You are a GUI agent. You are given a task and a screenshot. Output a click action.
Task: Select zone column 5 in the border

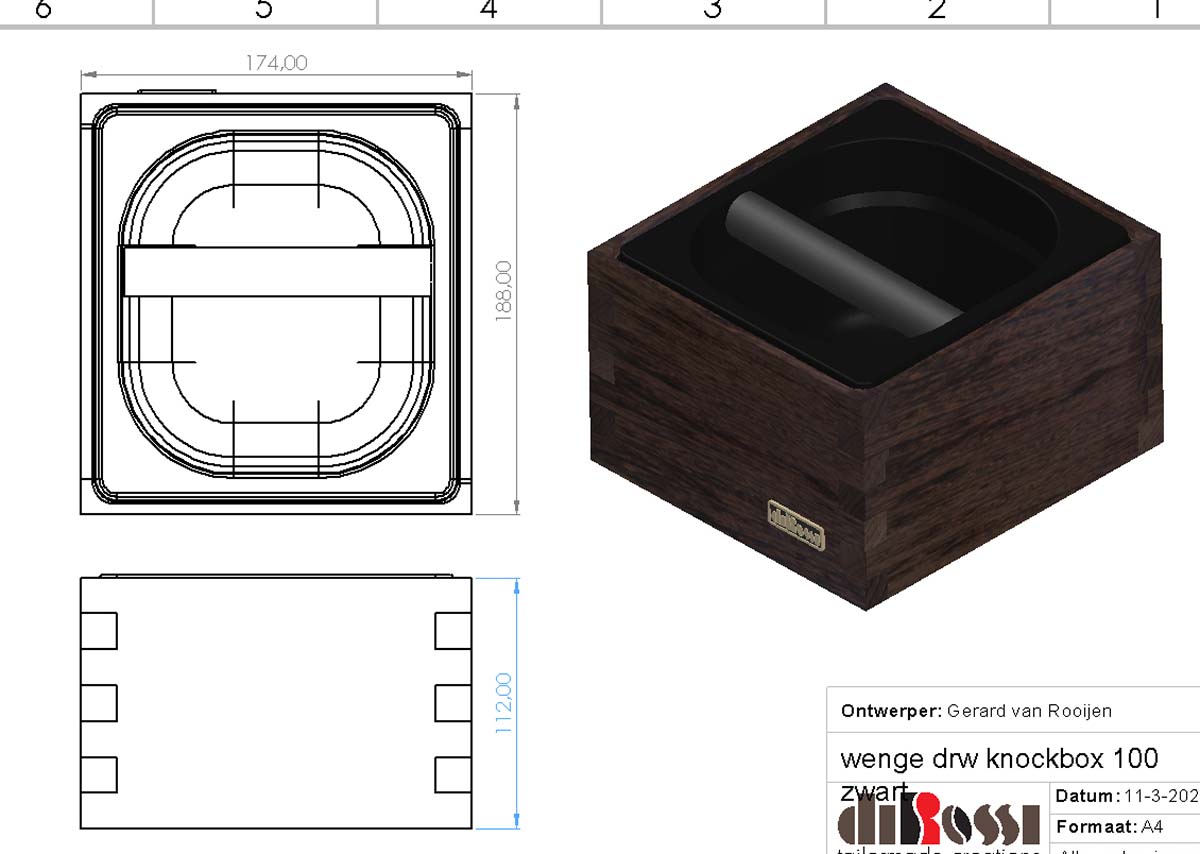264,11
